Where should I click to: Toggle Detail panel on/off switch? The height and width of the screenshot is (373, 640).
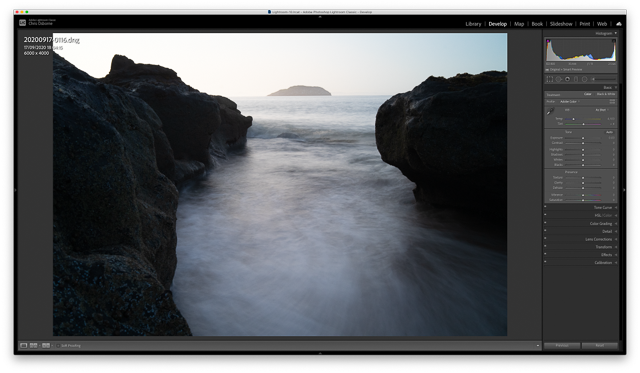coord(545,231)
